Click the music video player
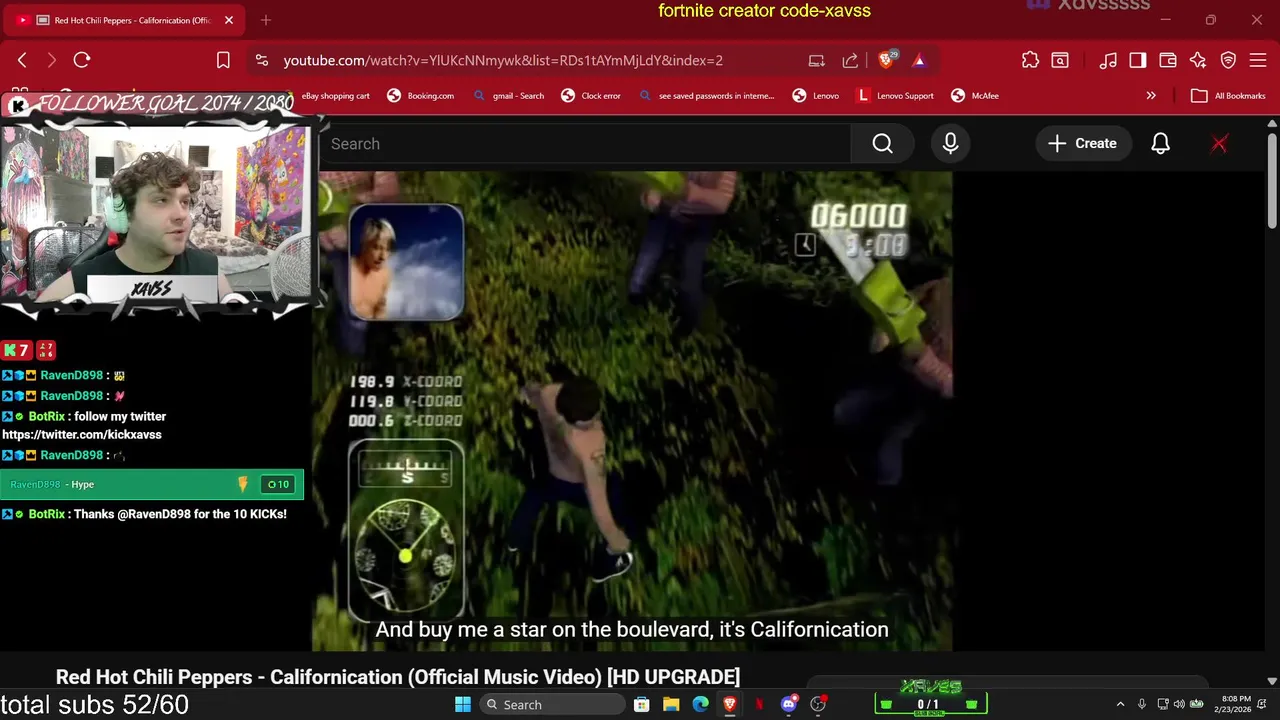Screen dimensions: 1280x720 [x=632, y=410]
